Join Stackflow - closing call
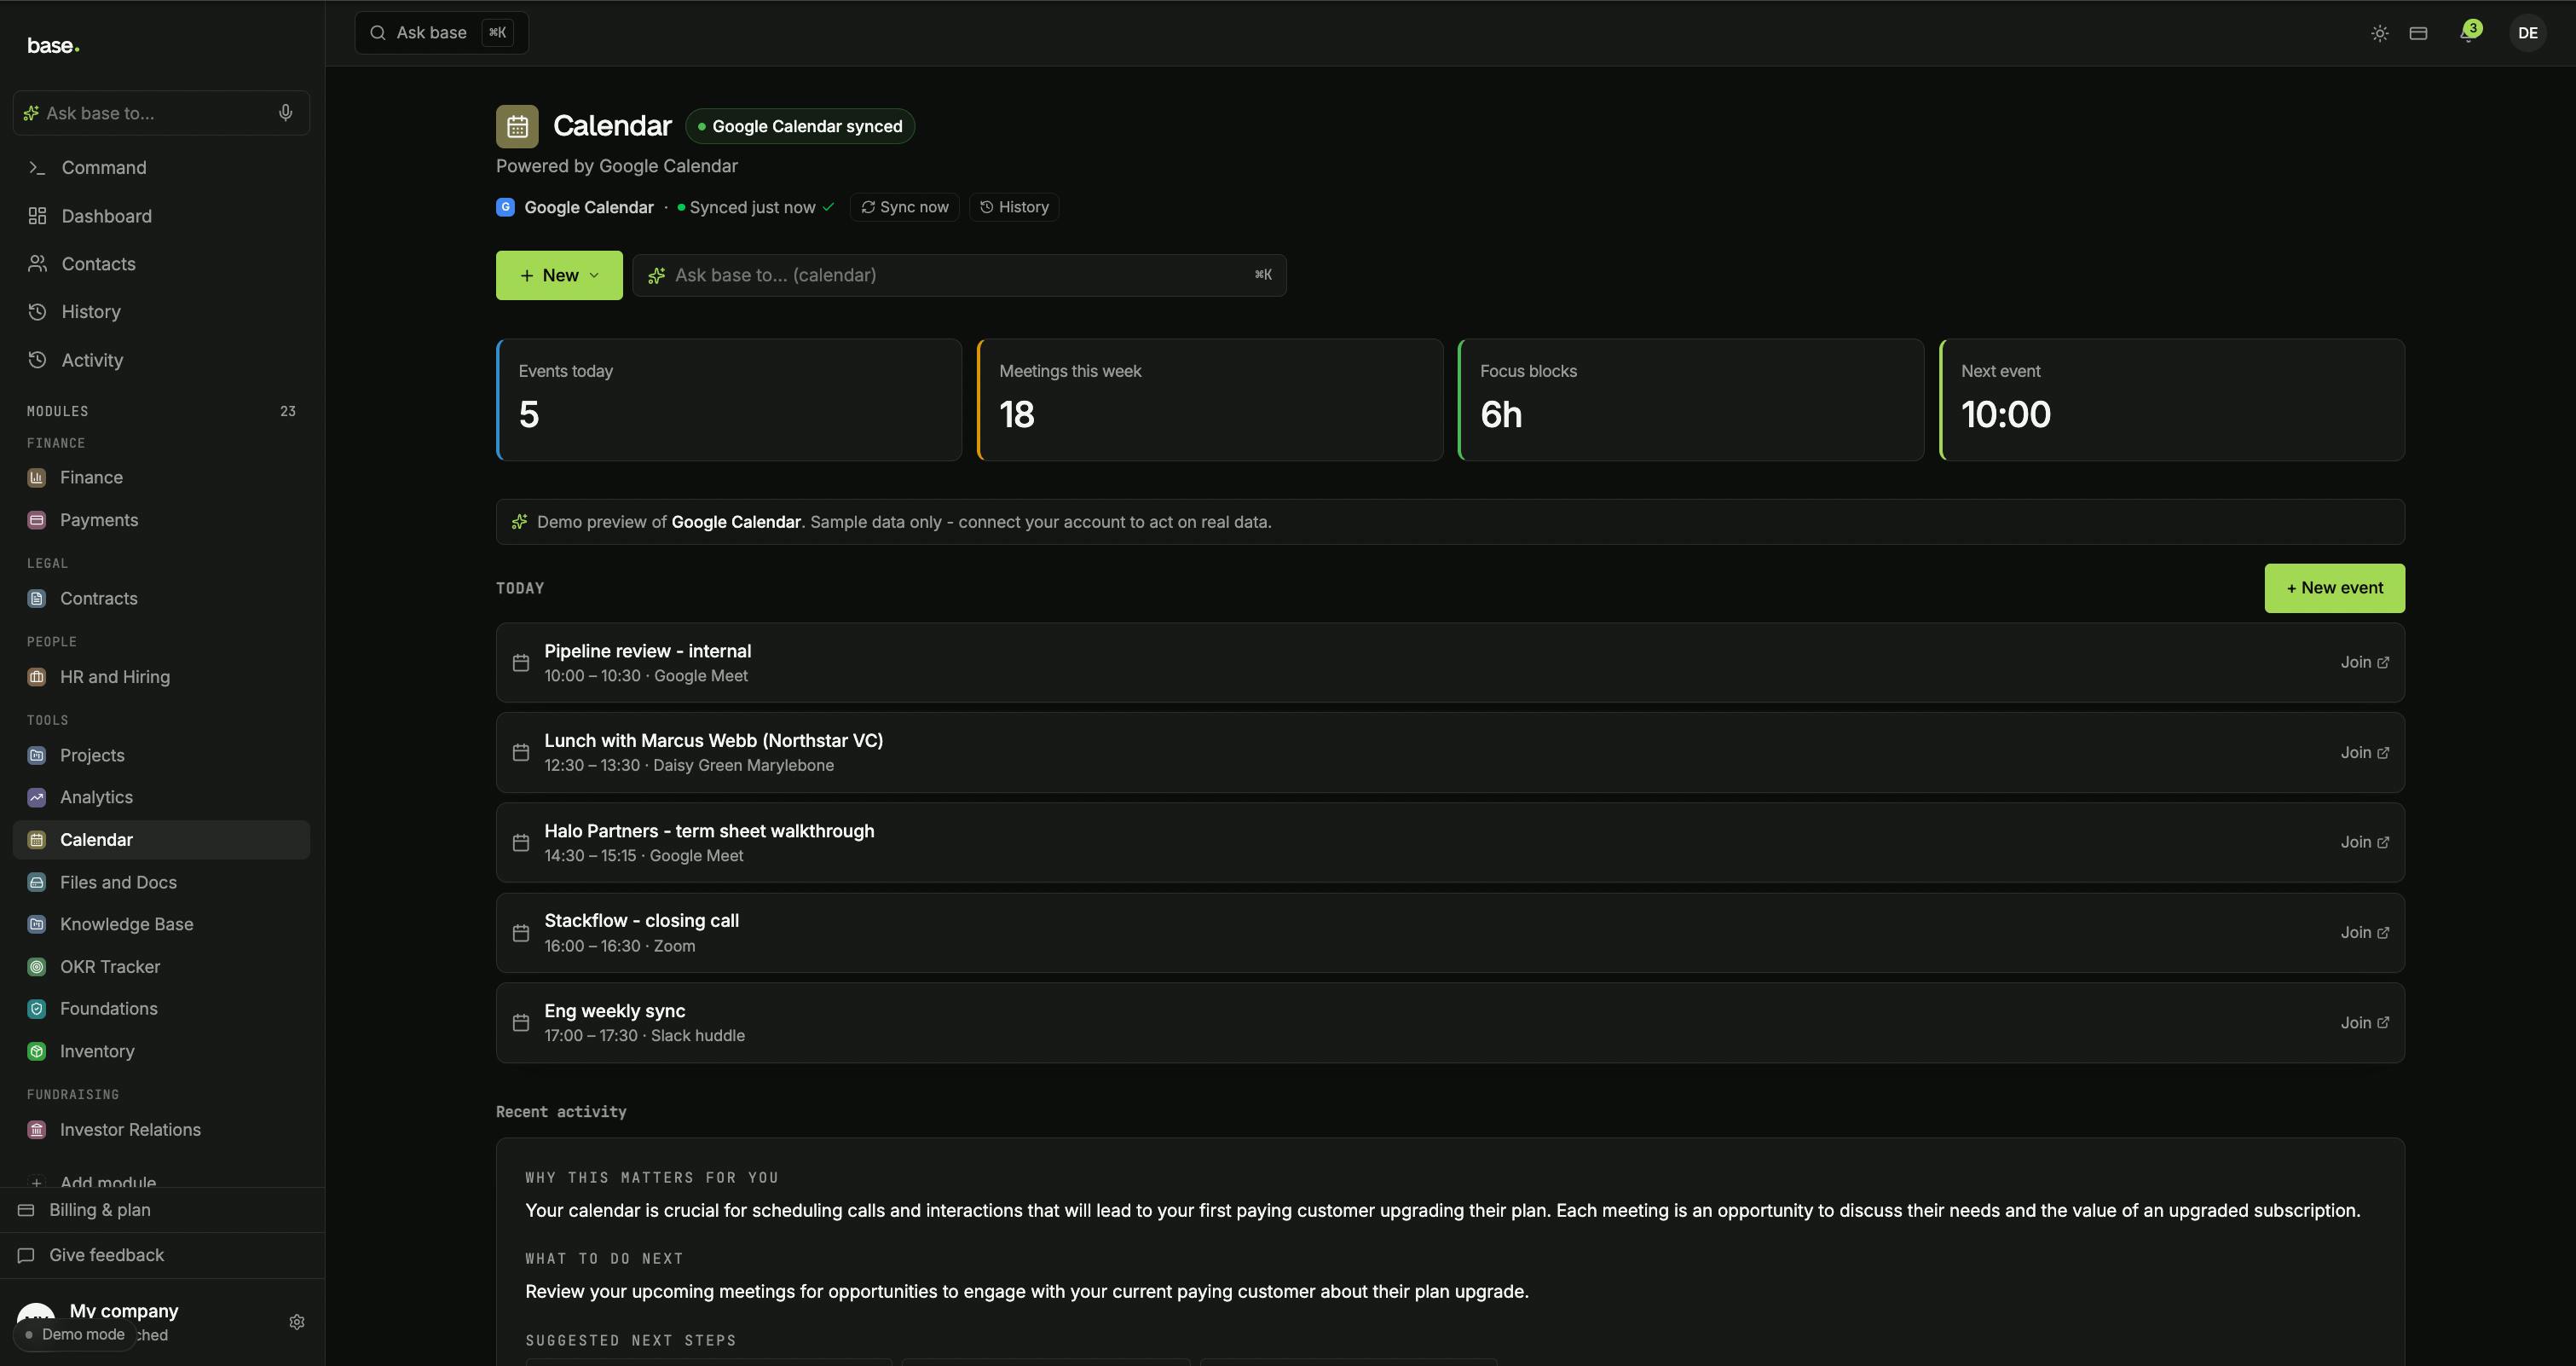 click(x=2364, y=932)
